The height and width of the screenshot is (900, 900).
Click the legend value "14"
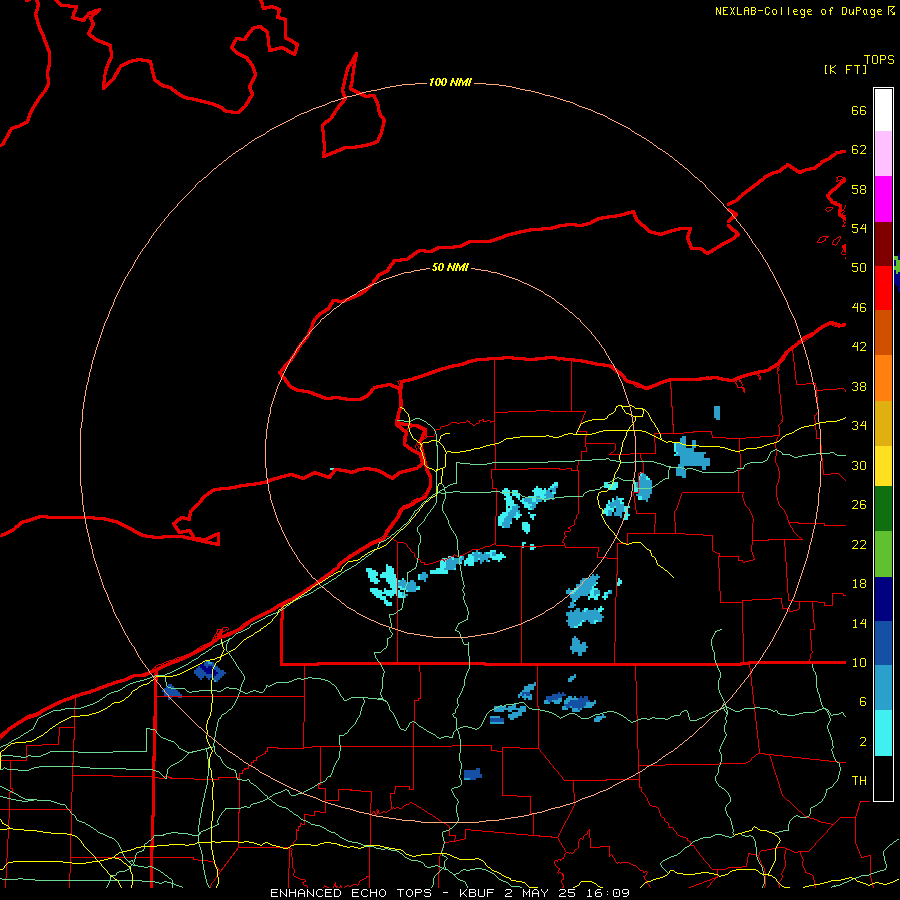click(x=859, y=623)
